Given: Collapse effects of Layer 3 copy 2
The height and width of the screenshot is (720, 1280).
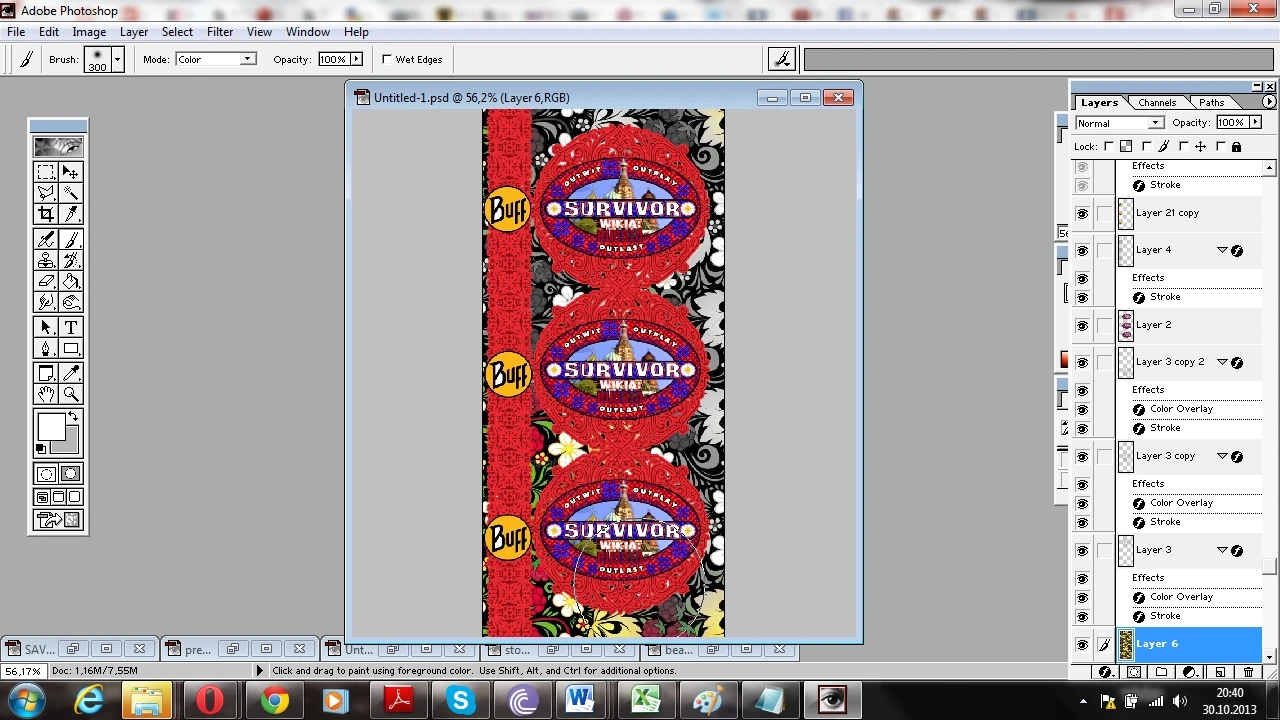Looking at the screenshot, I should point(1222,362).
